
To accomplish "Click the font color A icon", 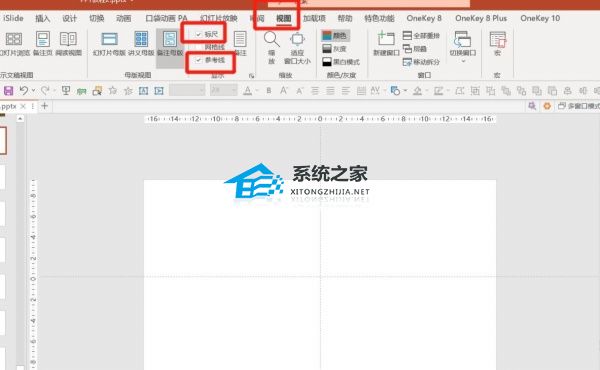I will pos(248,91).
